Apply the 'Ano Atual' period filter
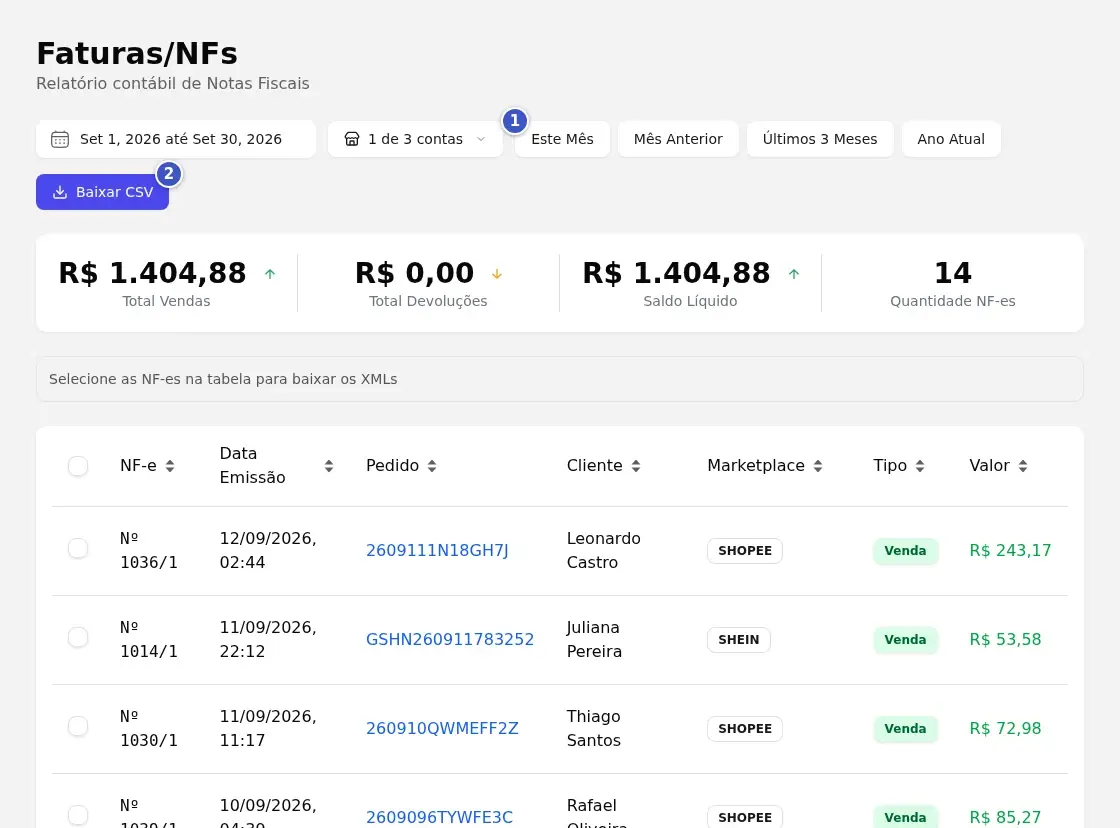The height and width of the screenshot is (828, 1120). pyautogui.click(x=951, y=139)
